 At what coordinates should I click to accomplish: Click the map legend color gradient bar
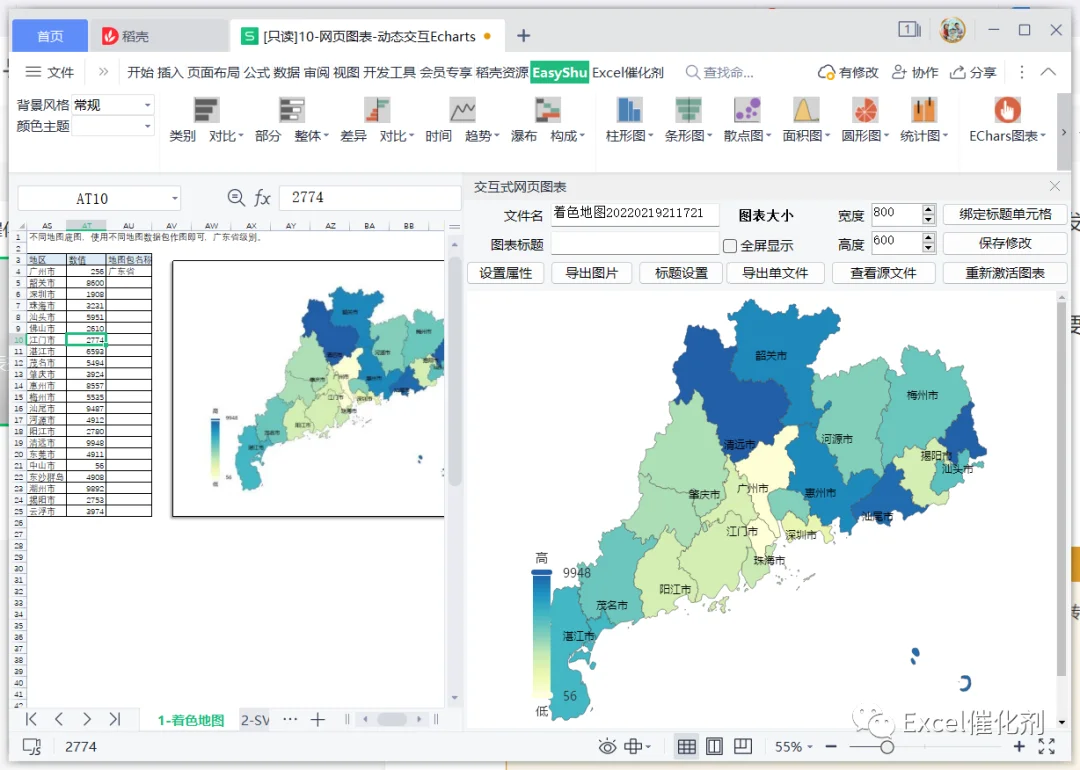[x=541, y=635]
